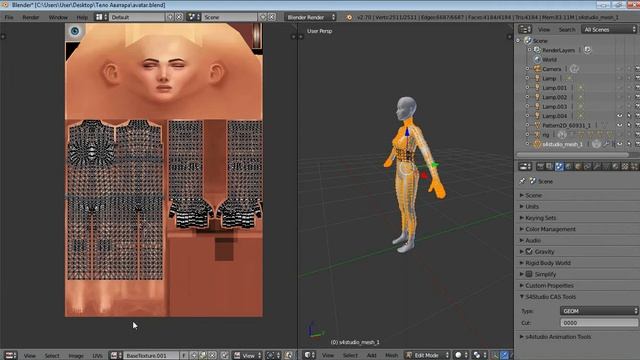Select World in the outliner
The image size is (640, 360).
pyautogui.click(x=549, y=60)
